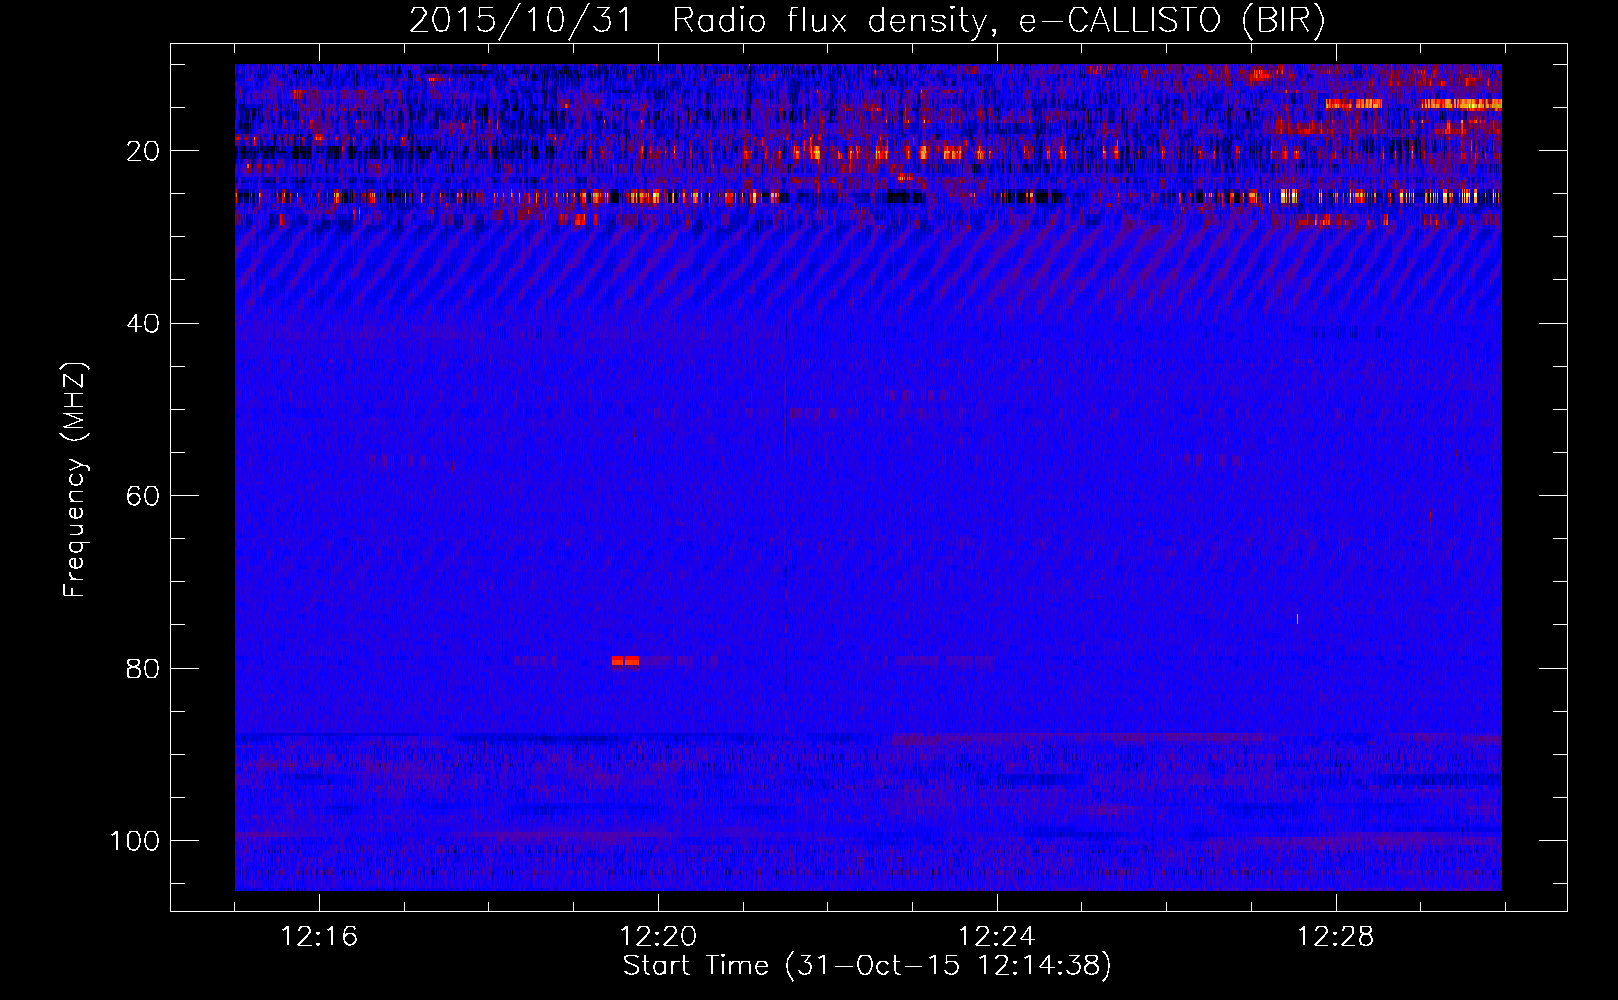Click the 20 MHz frequency tick label
This screenshot has width=1618, height=1000.
[x=143, y=152]
